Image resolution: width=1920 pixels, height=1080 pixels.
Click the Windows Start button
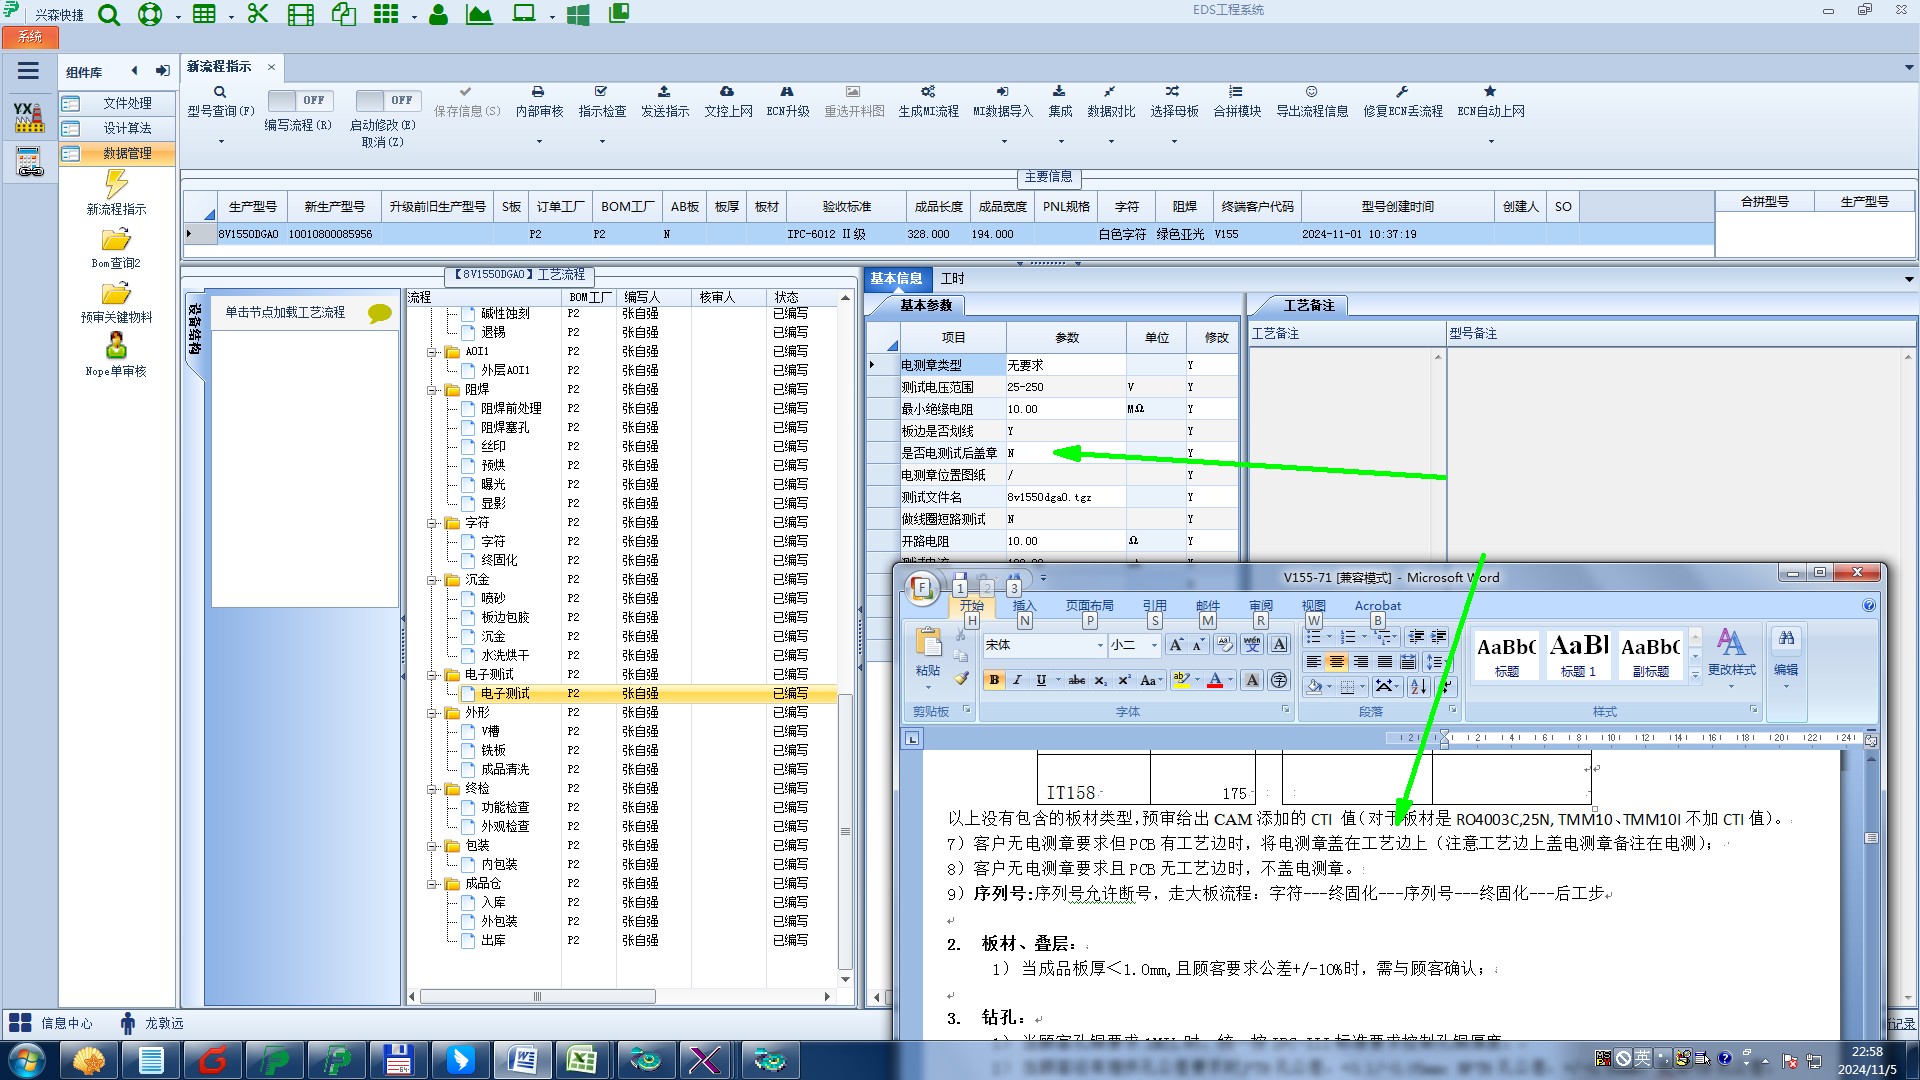pos(26,1060)
